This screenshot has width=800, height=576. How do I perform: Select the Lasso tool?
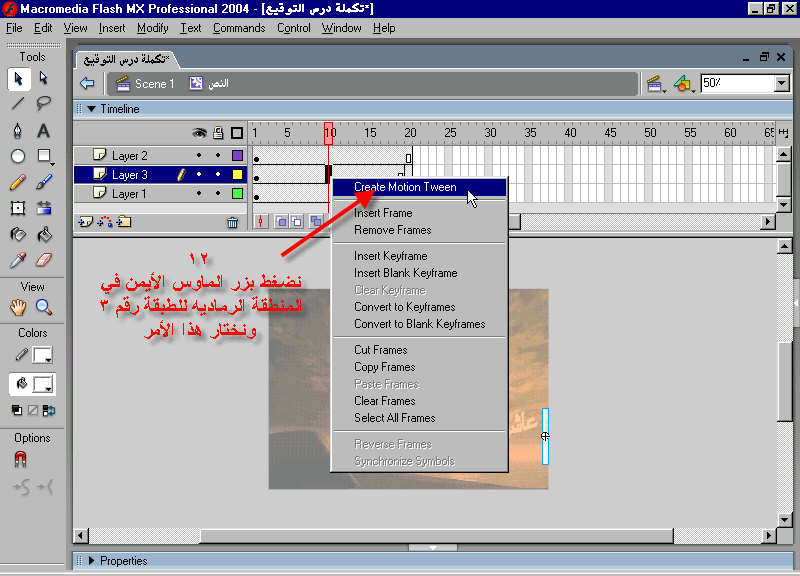tap(43, 104)
